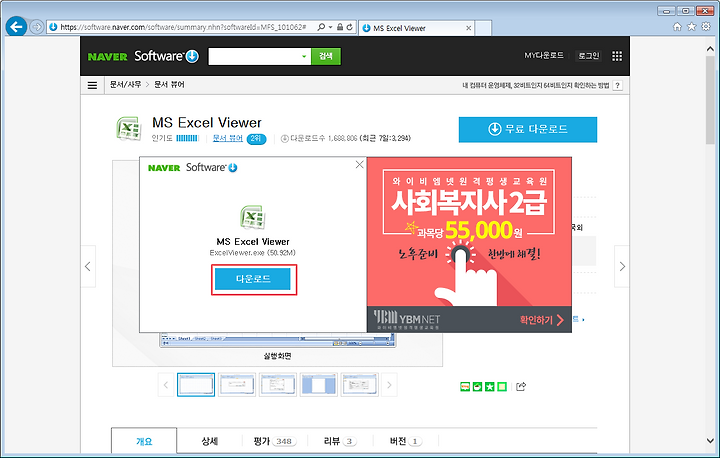Select the second screenshot thumbnail
720x458 pixels.
pos(237,384)
